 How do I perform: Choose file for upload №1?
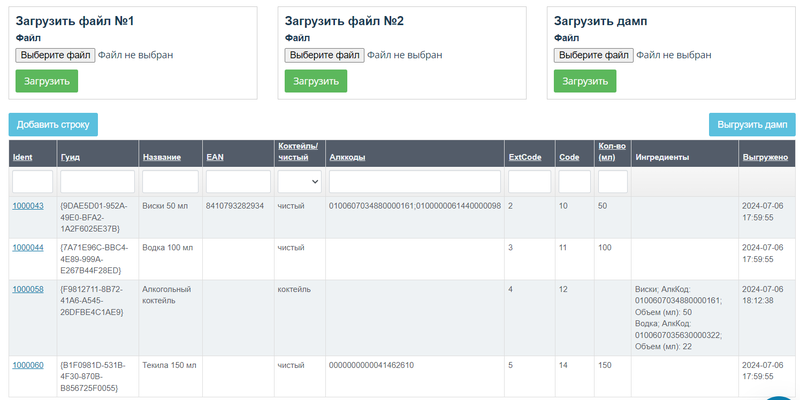[x=55, y=55]
